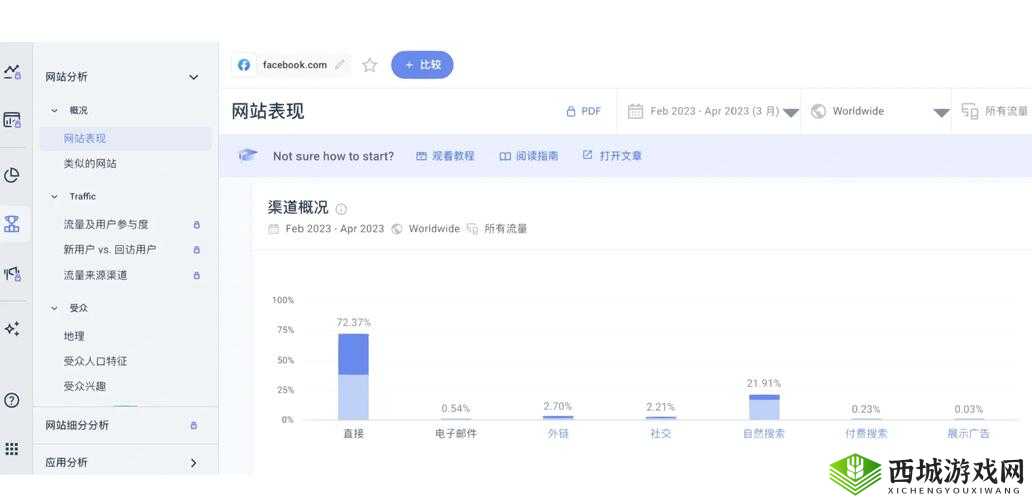Select the pie chart icon in left rail
This screenshot has width=1032, height=500.
click(12, 175)
